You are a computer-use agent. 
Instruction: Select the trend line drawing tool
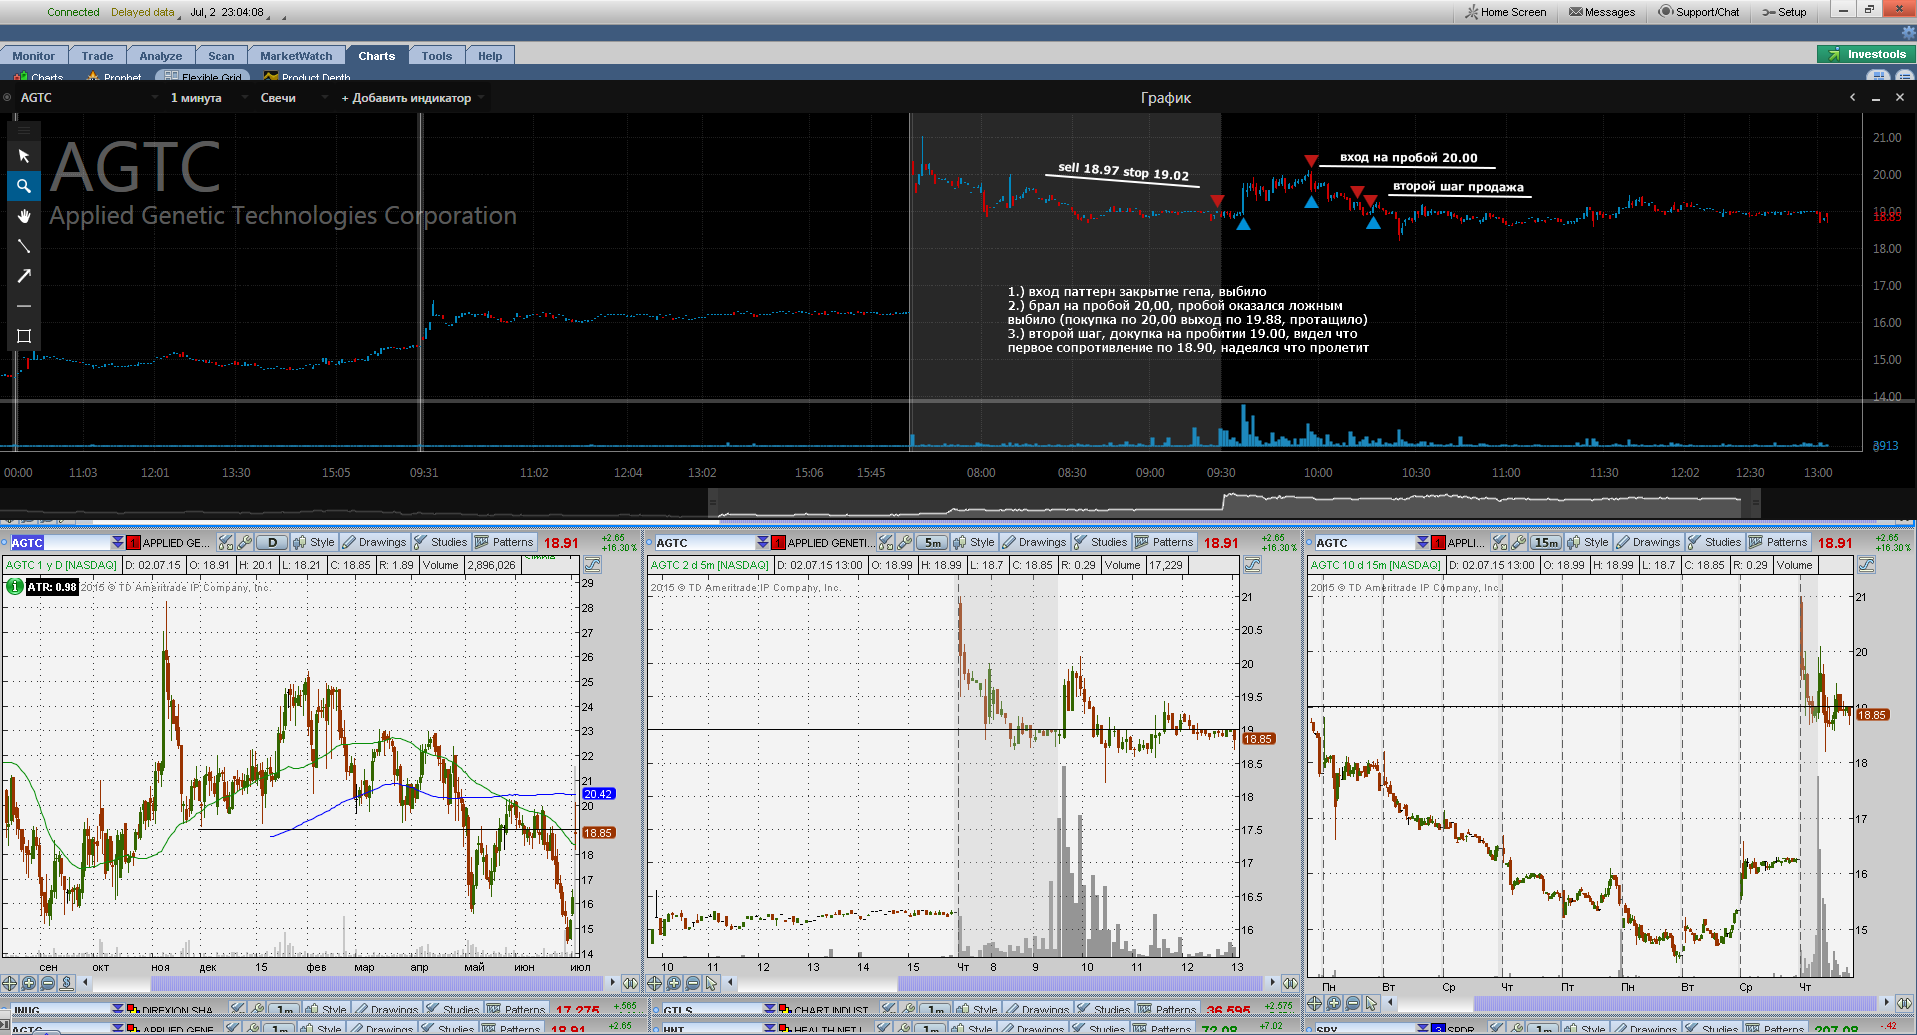pos(24,246)
